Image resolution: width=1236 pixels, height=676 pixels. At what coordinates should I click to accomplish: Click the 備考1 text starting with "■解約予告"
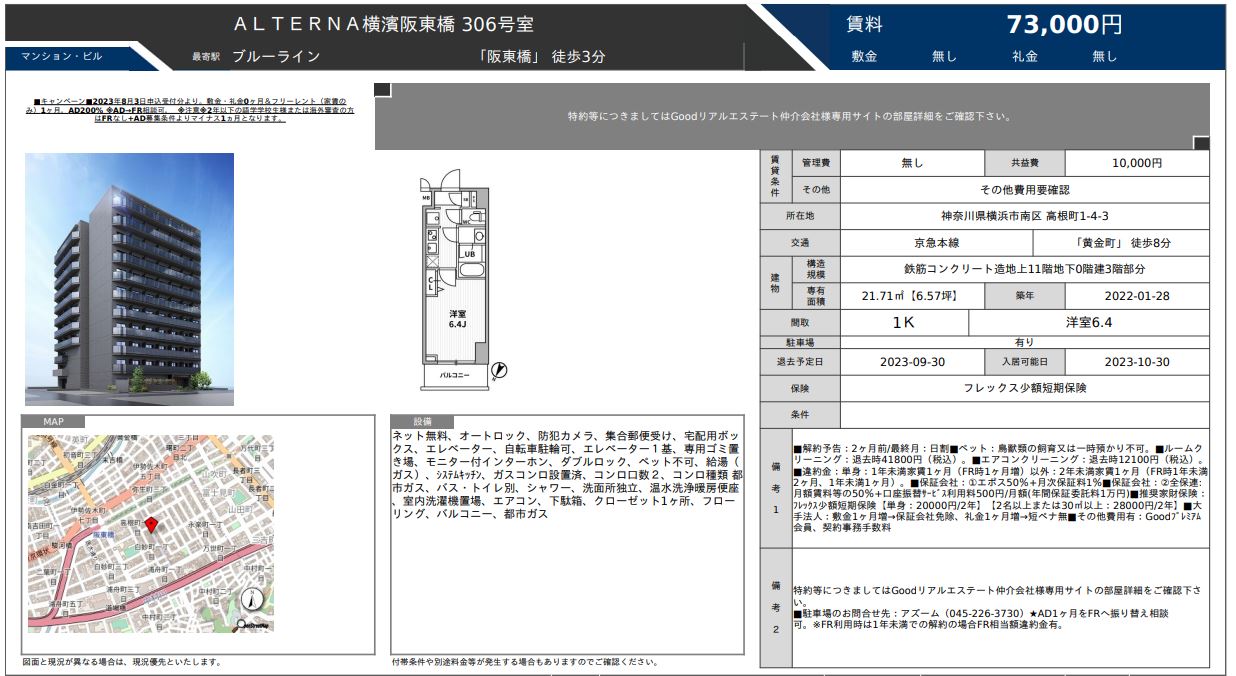(1000, 488)
